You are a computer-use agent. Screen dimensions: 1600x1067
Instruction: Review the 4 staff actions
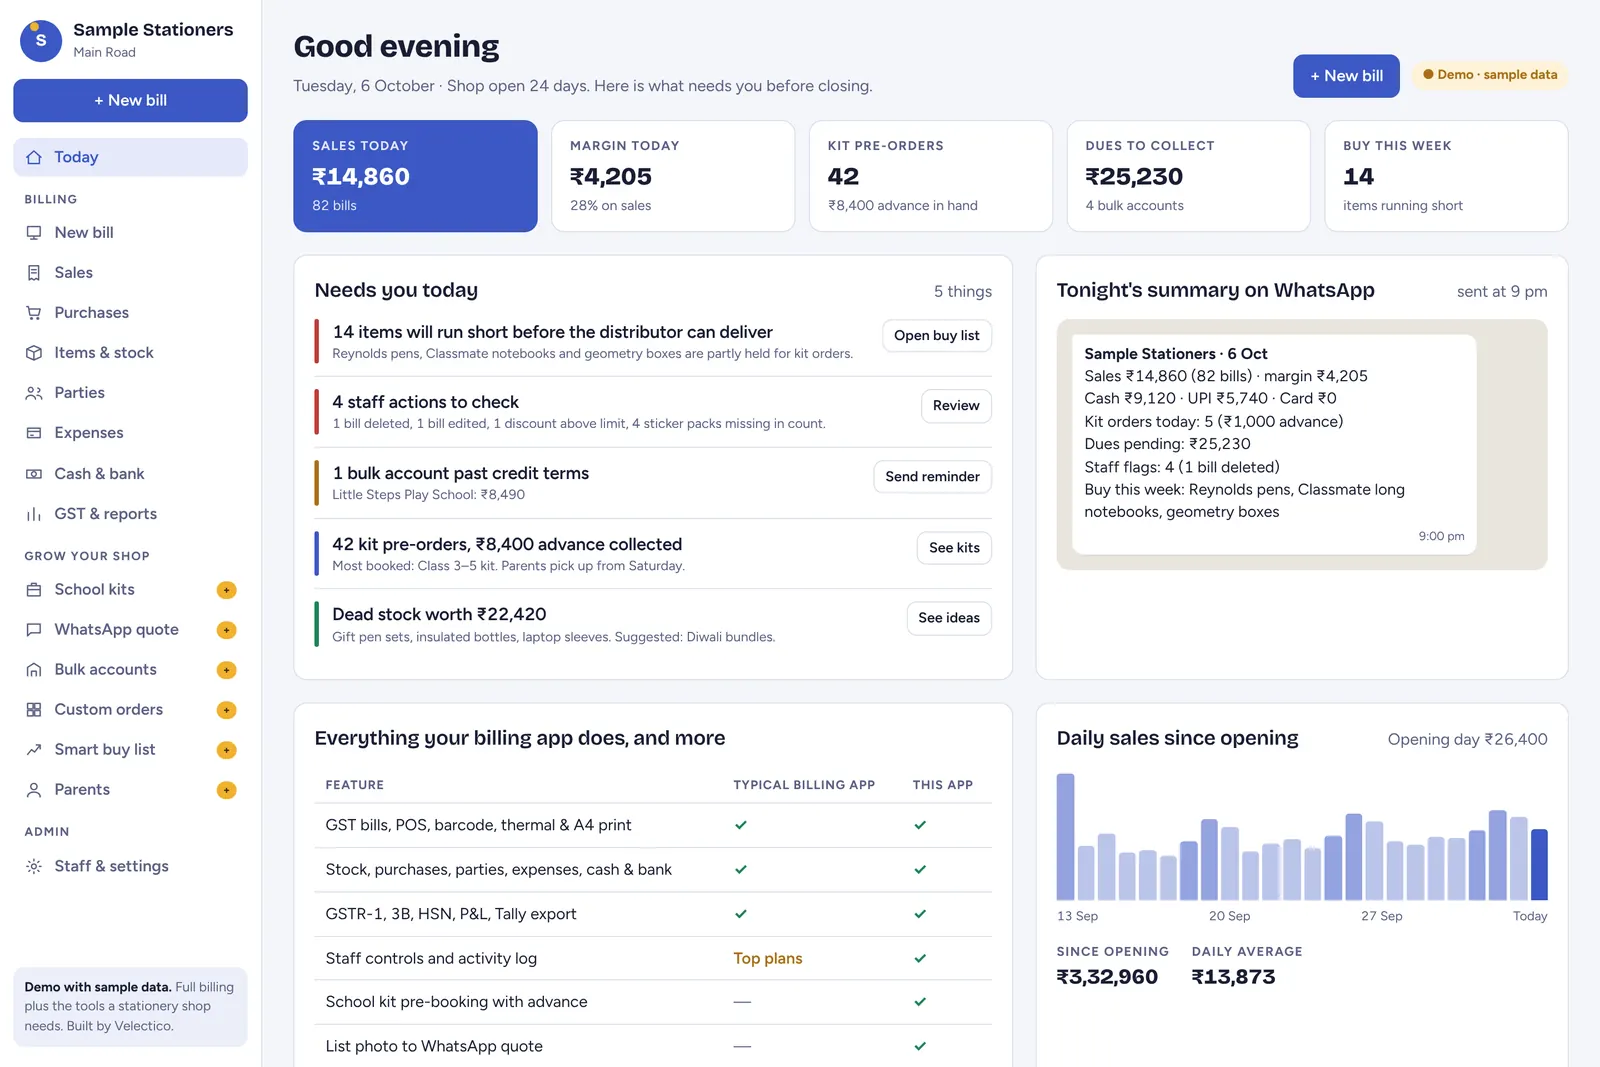coord(956,406)
